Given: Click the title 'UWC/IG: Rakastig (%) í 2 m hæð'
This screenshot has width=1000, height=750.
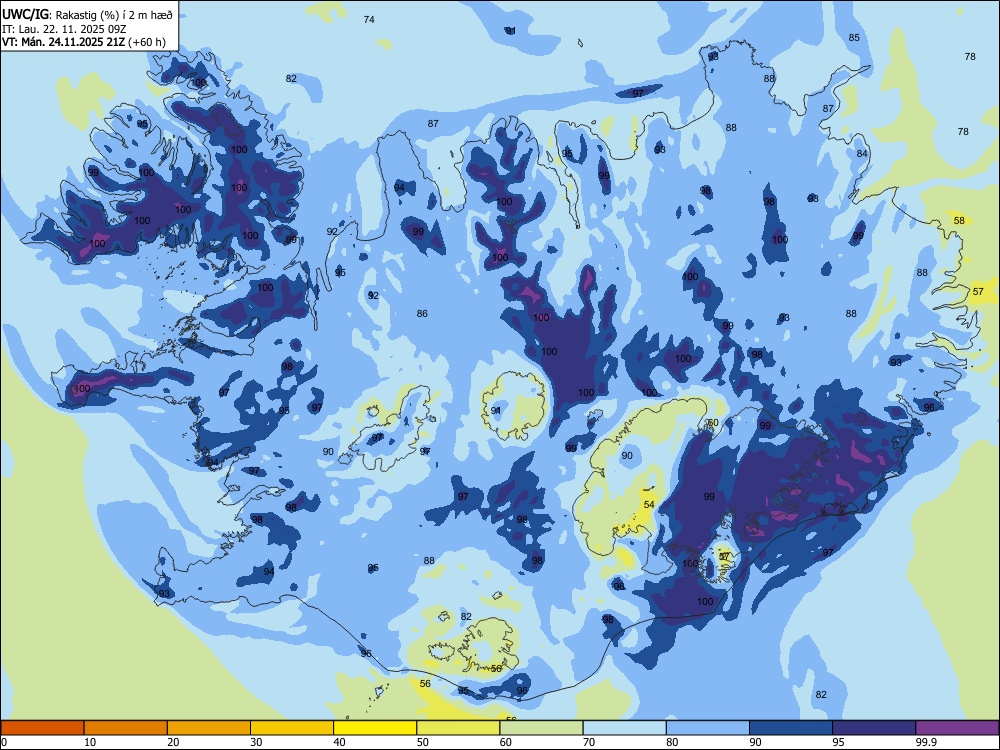Looking at the screenshot, I should click(87, 15).
